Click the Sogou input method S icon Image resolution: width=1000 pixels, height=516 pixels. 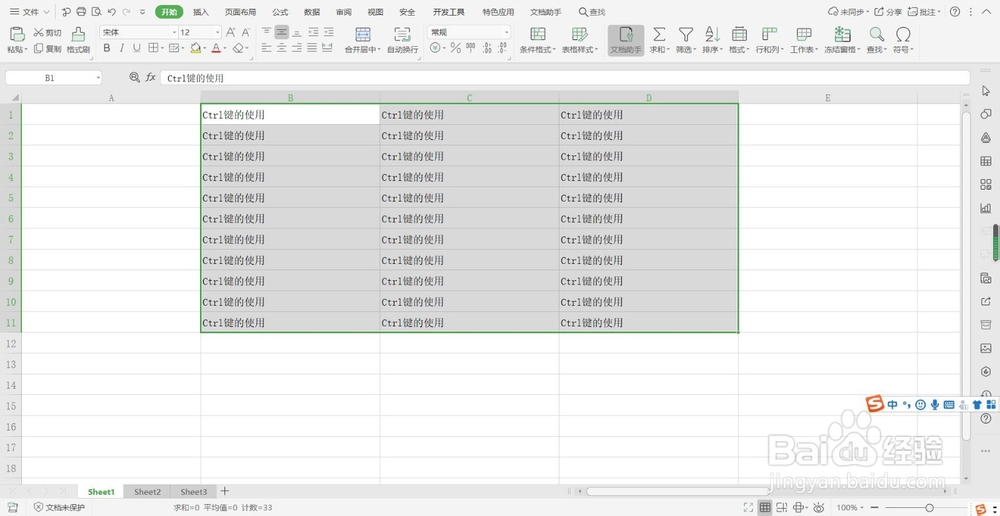876,403
